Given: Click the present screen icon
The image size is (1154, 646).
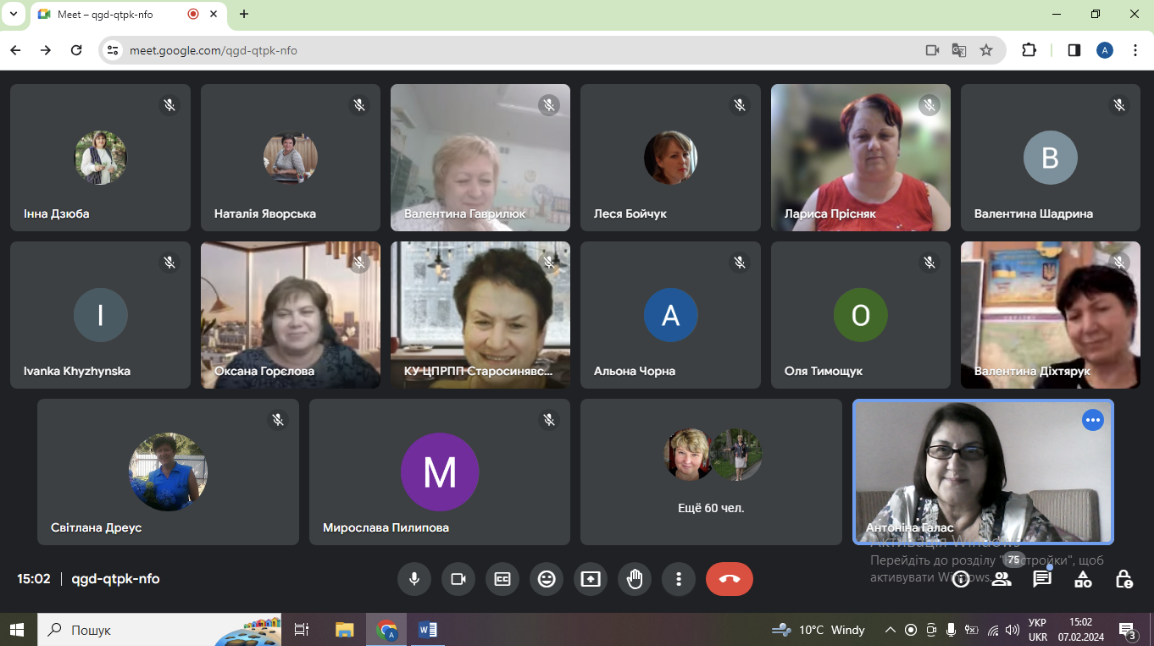Looking at the screenshot, I should click(x=590, y=579).
